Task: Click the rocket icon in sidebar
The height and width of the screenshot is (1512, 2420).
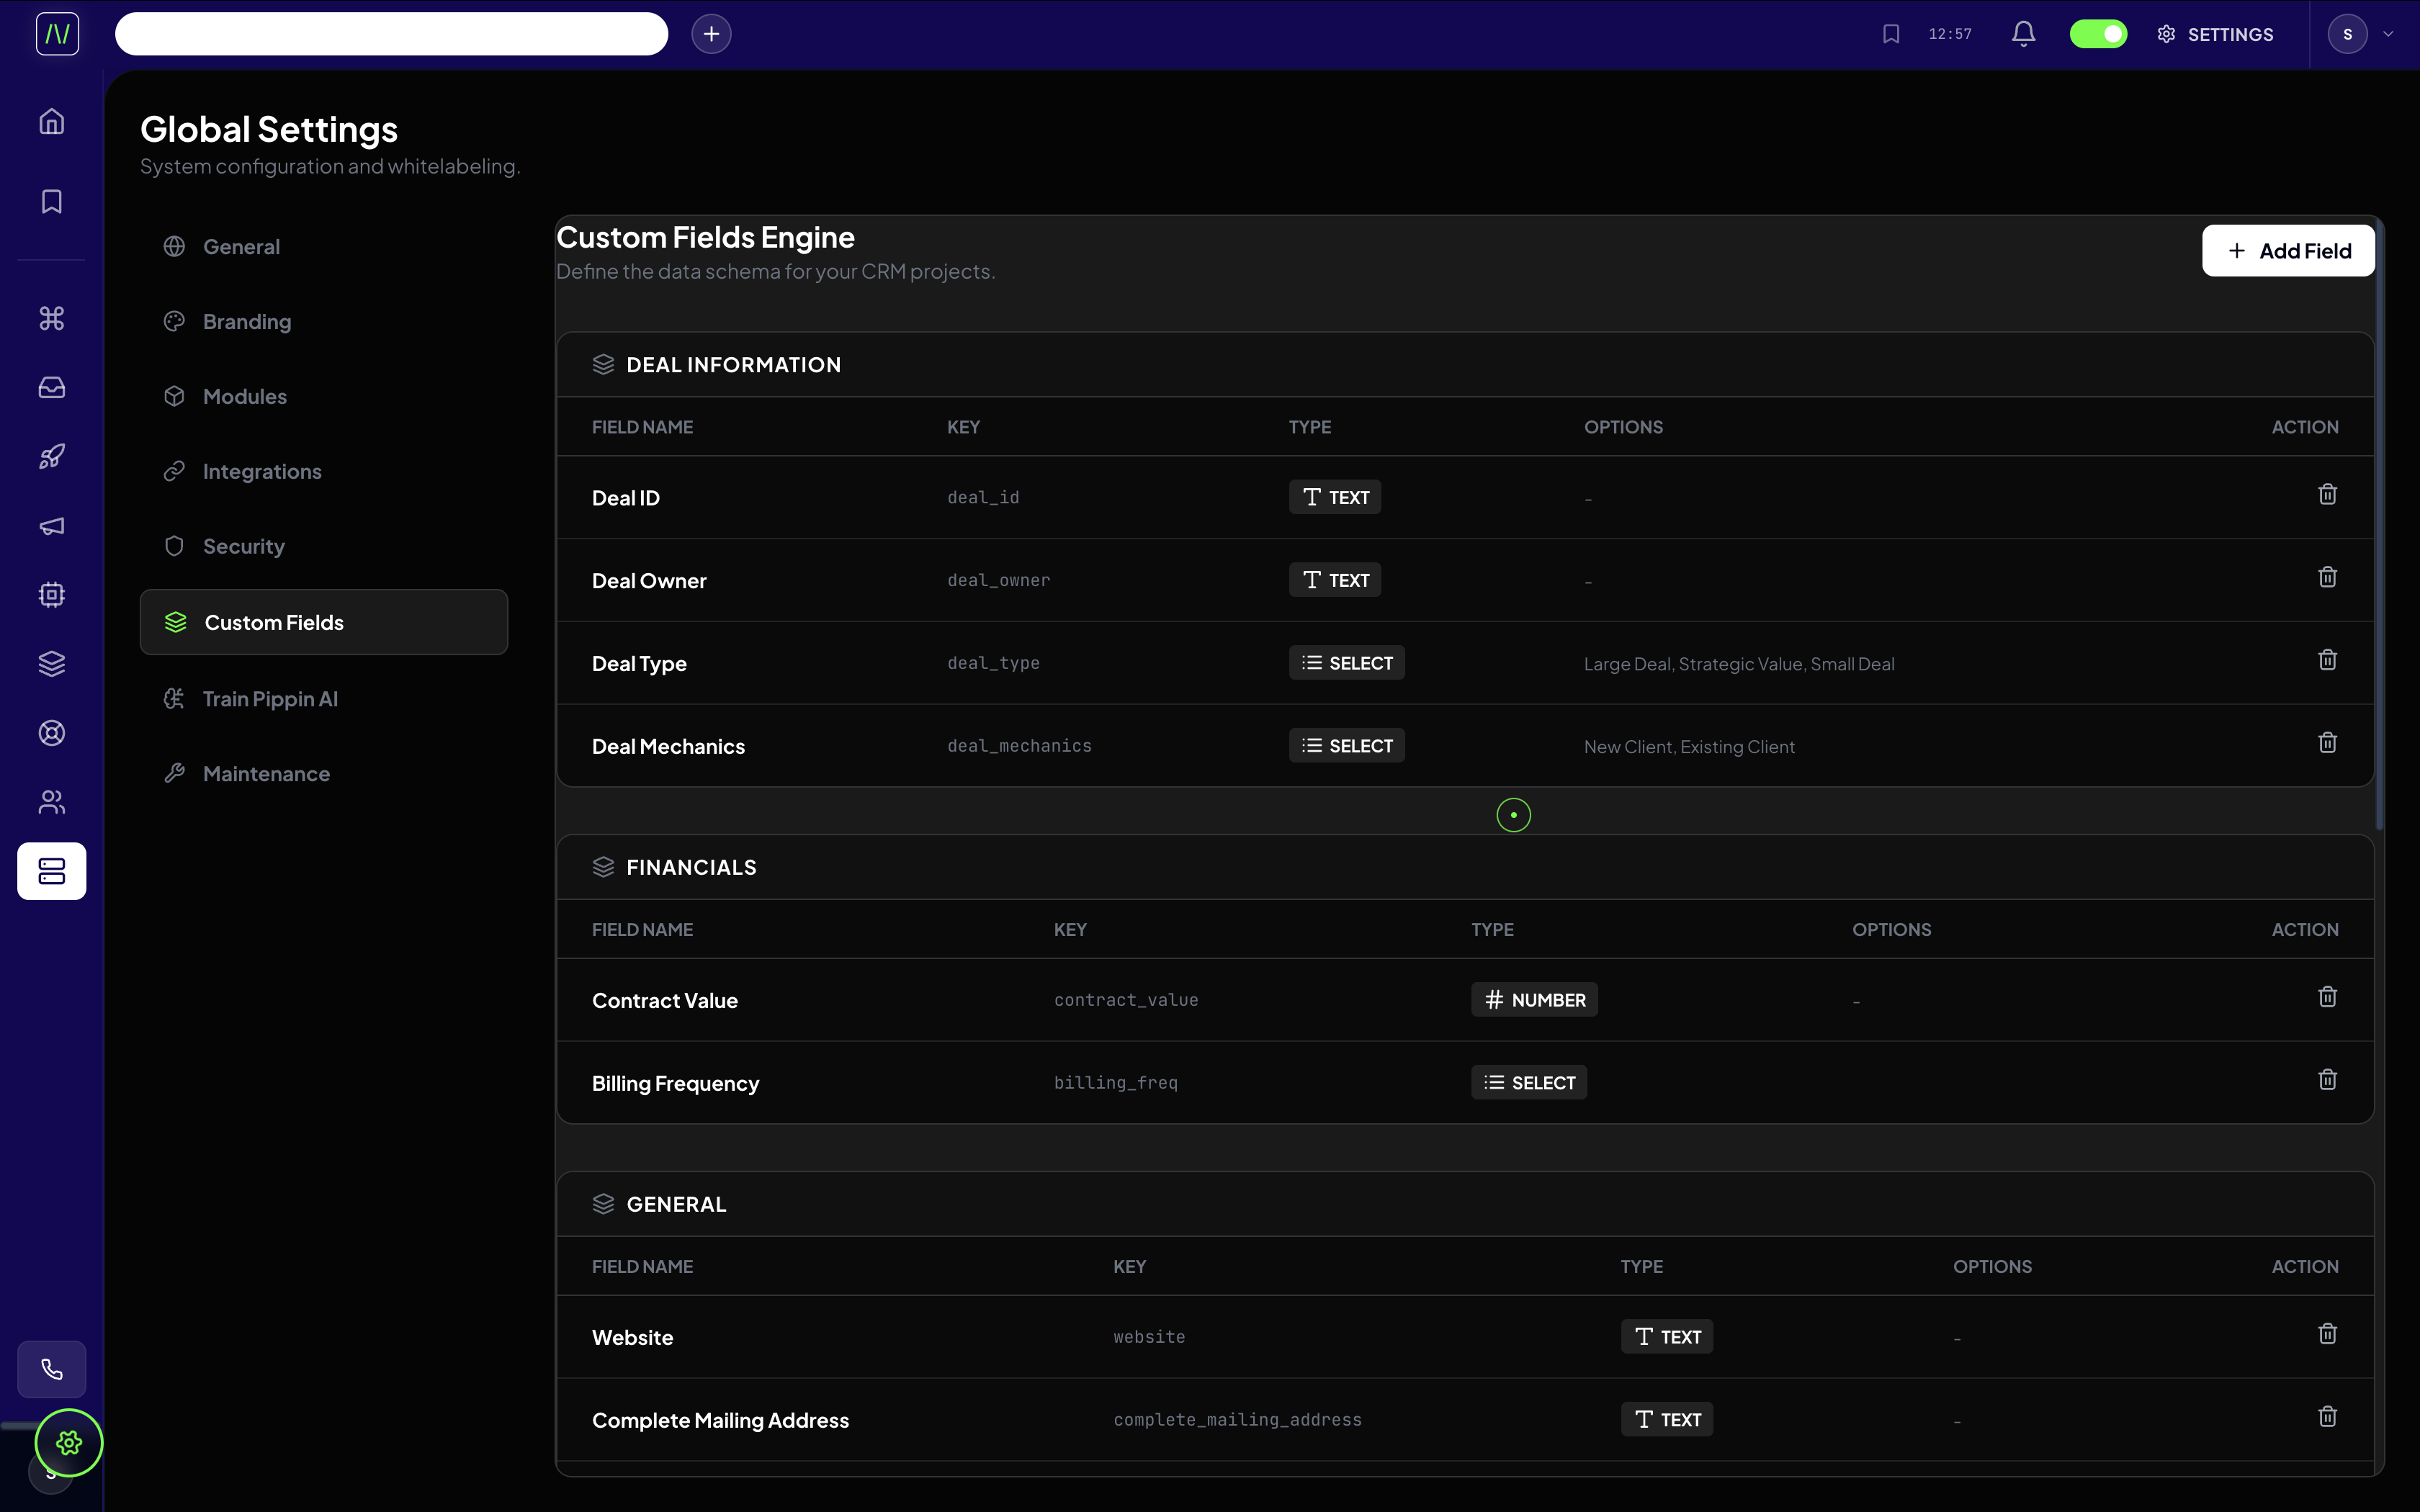Action: click(x=52, y=457)
